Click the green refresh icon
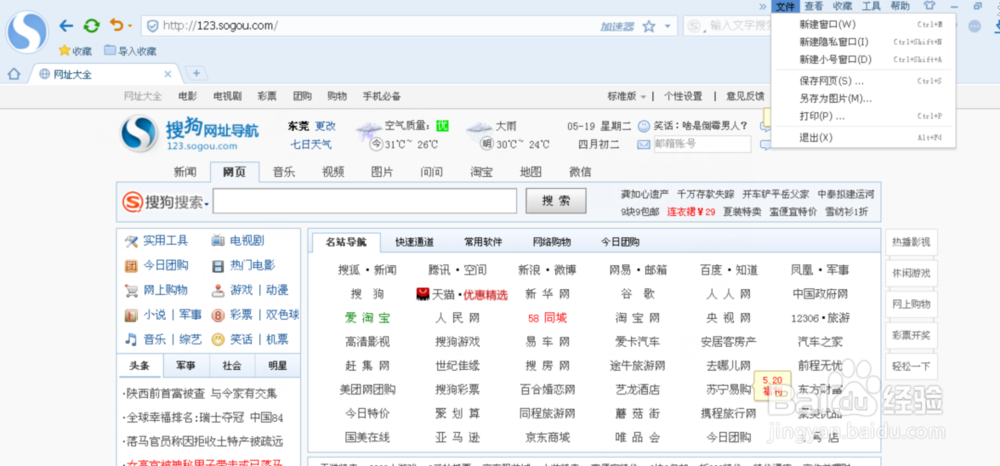This screenshot has height=466, width=1000. click(92, 25)
